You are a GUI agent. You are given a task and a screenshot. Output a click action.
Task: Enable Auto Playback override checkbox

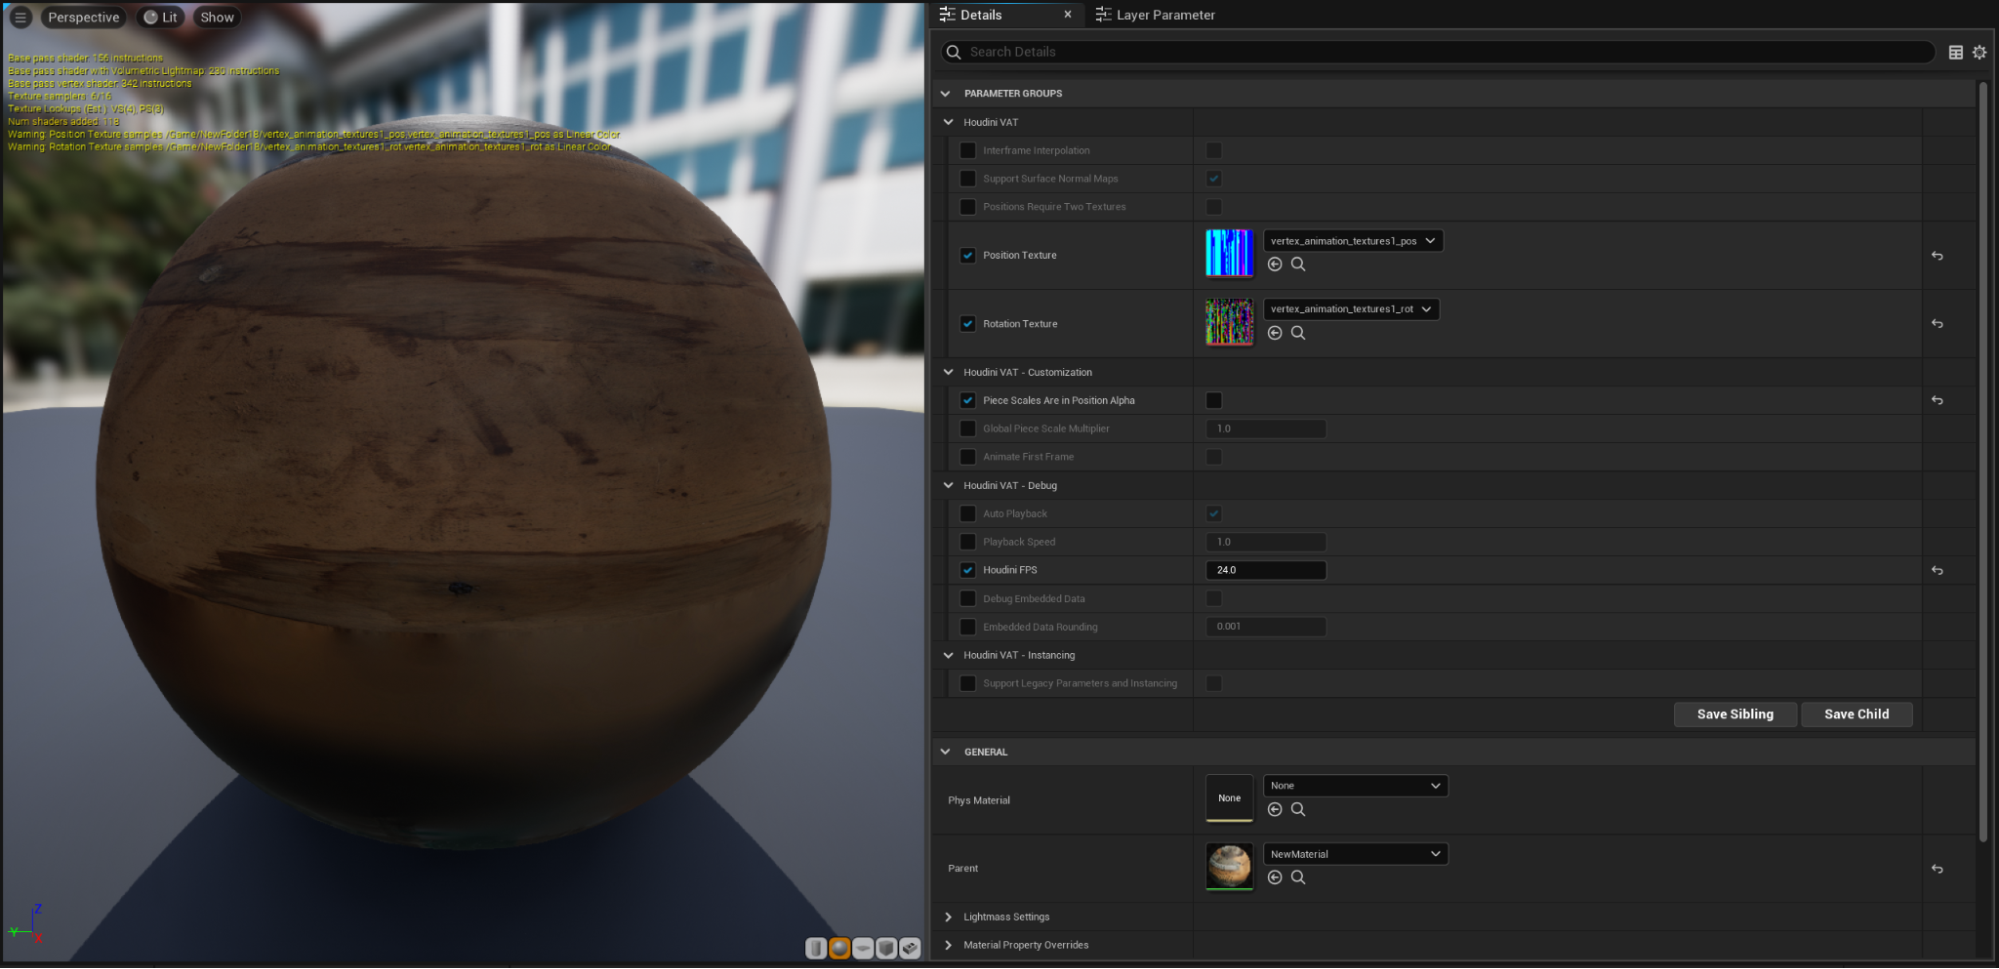click(968, 513)
